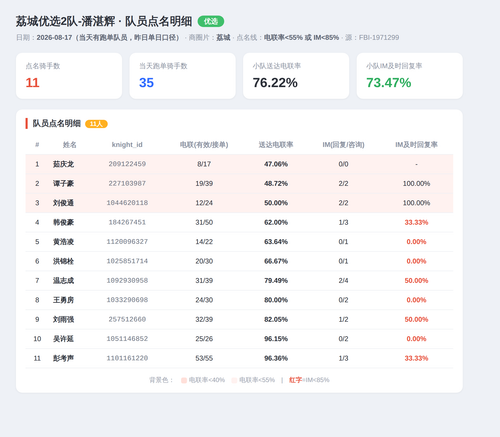Click the 53/55 电联 count in row 11
500x437 pixels.
(x=204, y=358)
